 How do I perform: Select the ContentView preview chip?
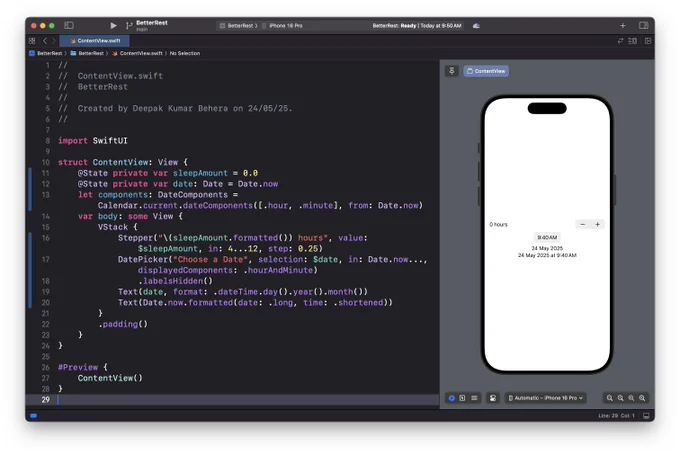(x=486, y=71)
